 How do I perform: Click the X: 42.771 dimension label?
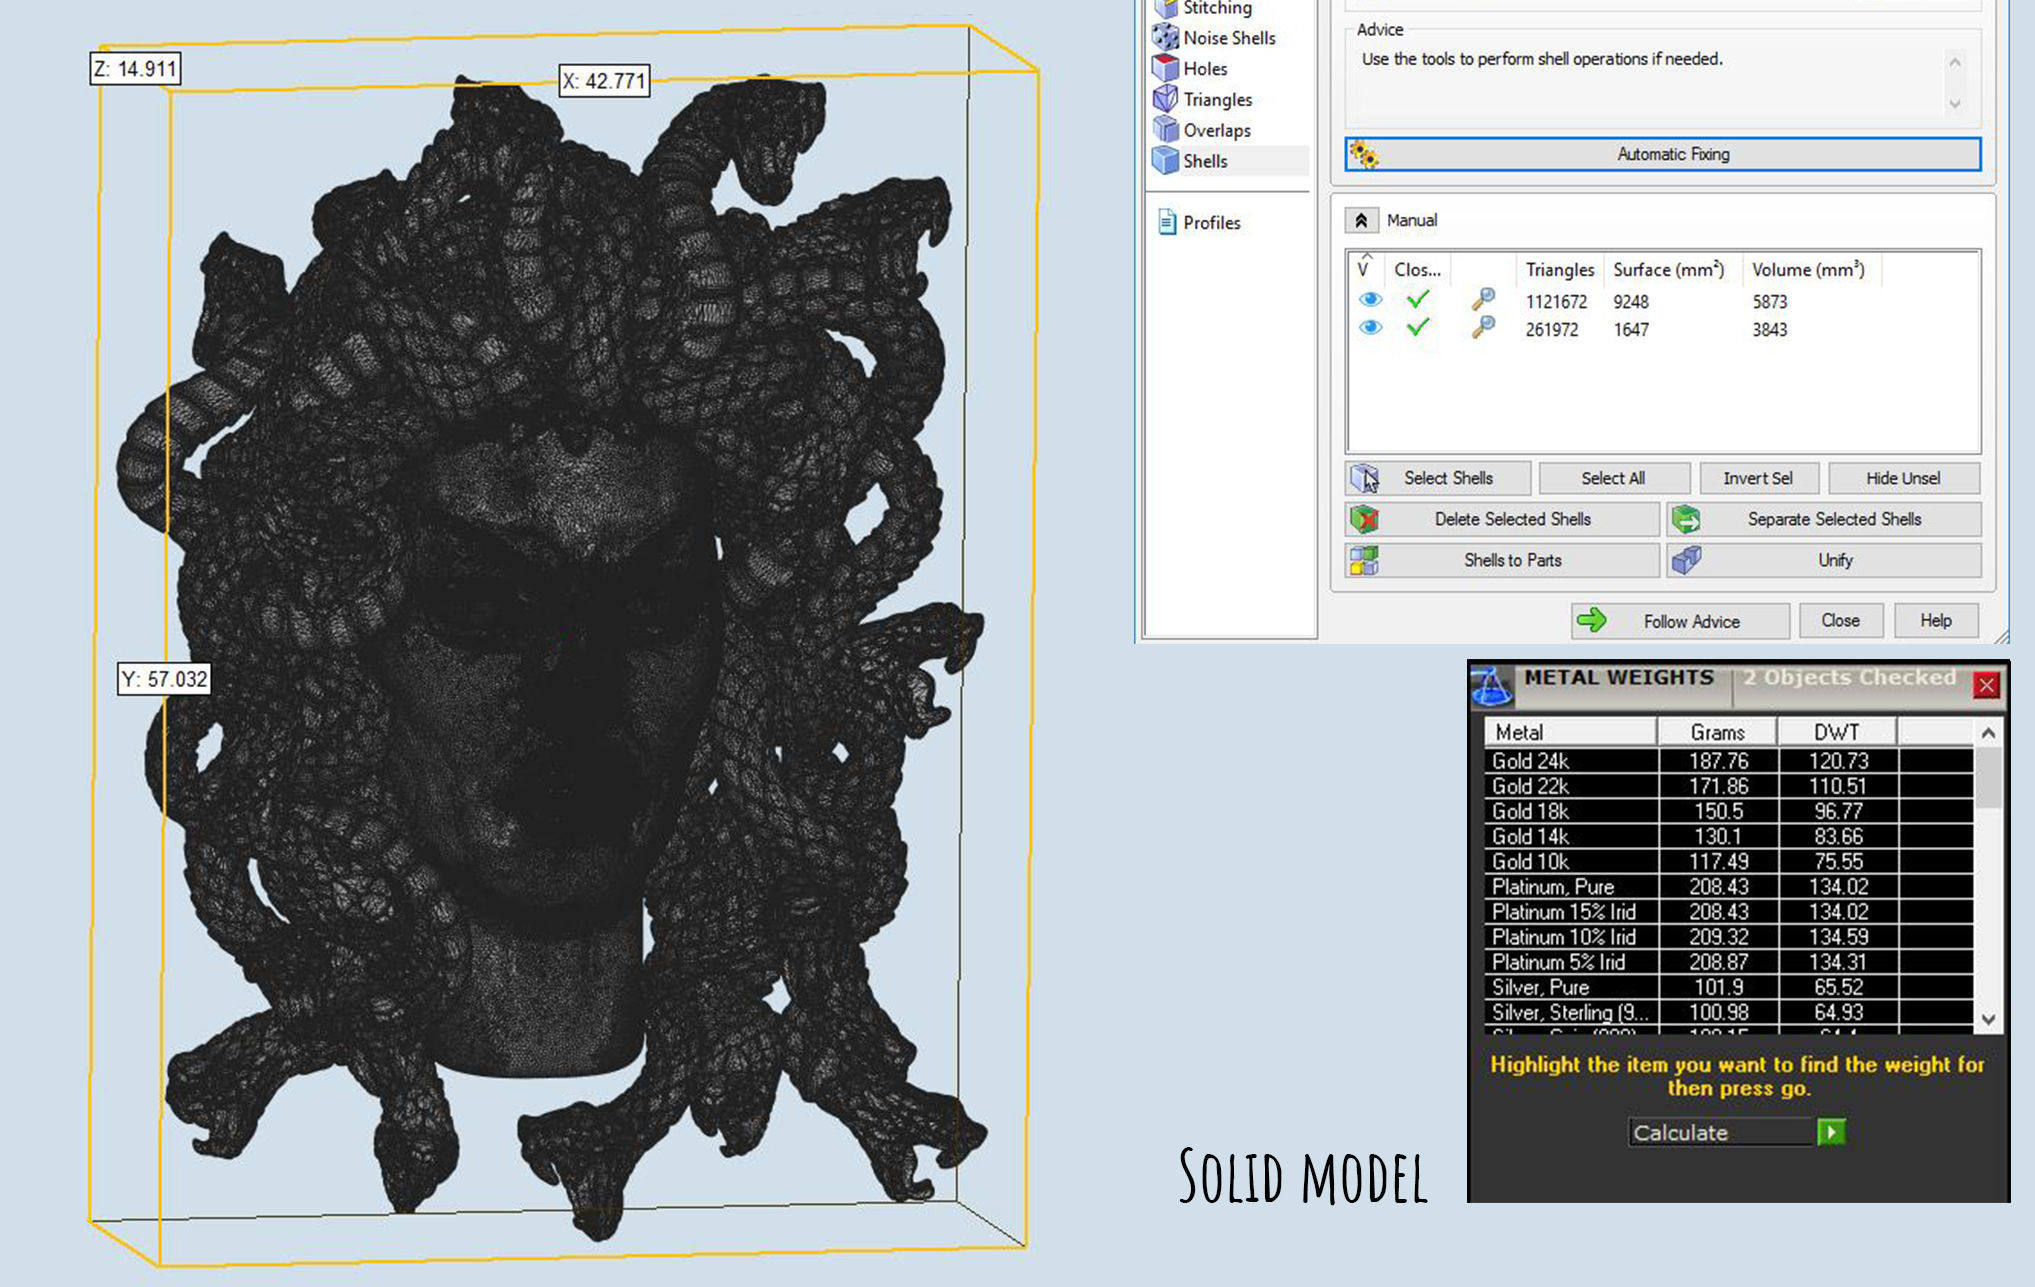pos(604,81)
